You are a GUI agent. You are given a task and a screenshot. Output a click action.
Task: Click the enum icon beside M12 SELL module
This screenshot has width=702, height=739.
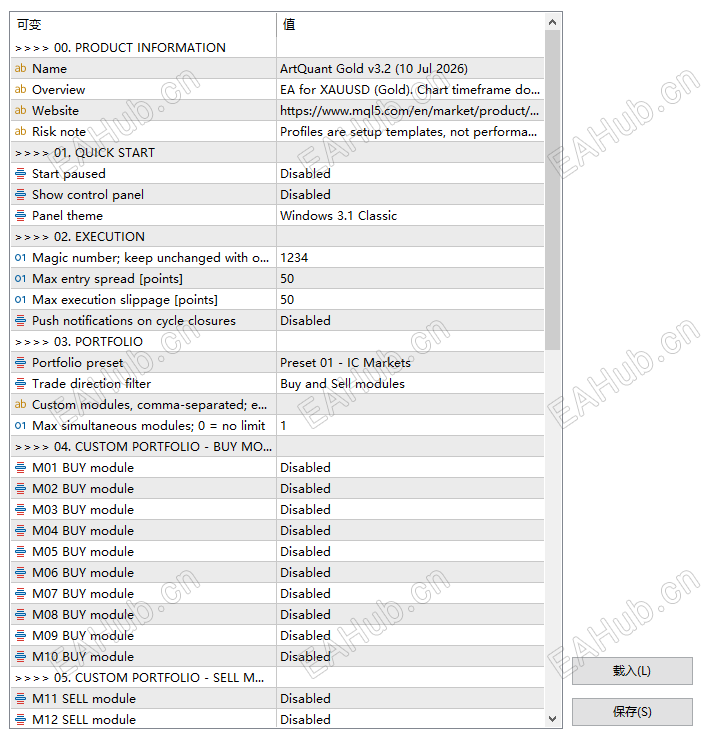coord(20,719)
